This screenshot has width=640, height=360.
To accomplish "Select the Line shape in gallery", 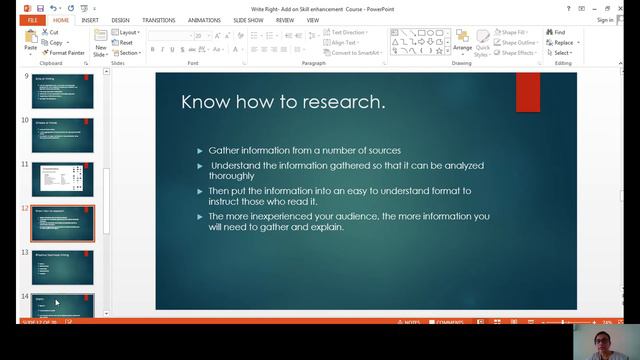I will 404,33.
